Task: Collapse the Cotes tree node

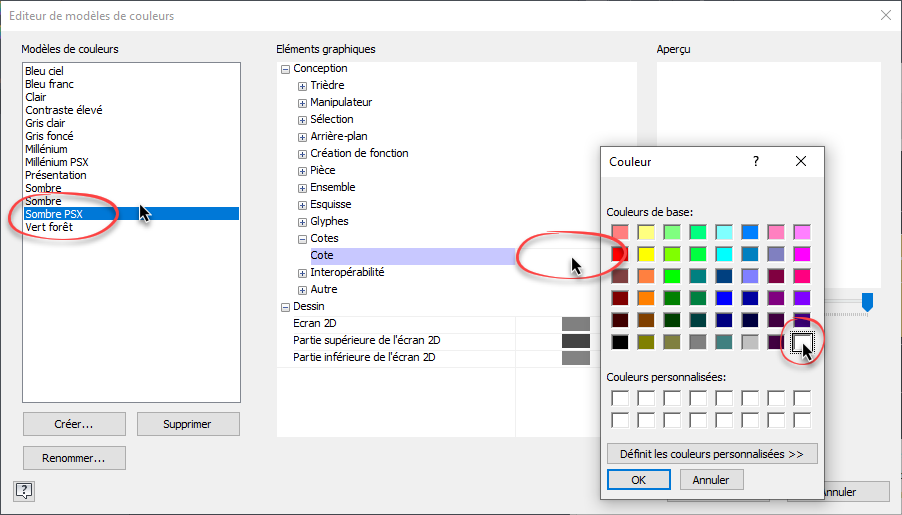Action: point(302,239)
